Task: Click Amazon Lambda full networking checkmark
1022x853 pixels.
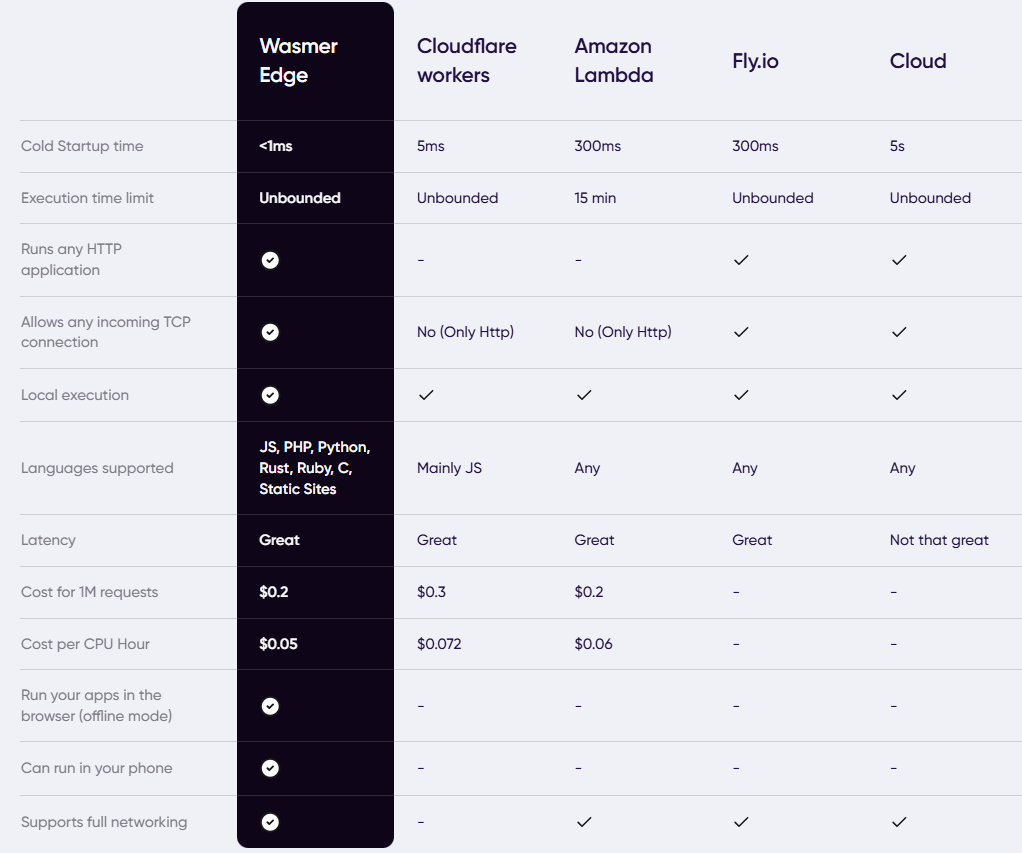Action: (584, 822)
